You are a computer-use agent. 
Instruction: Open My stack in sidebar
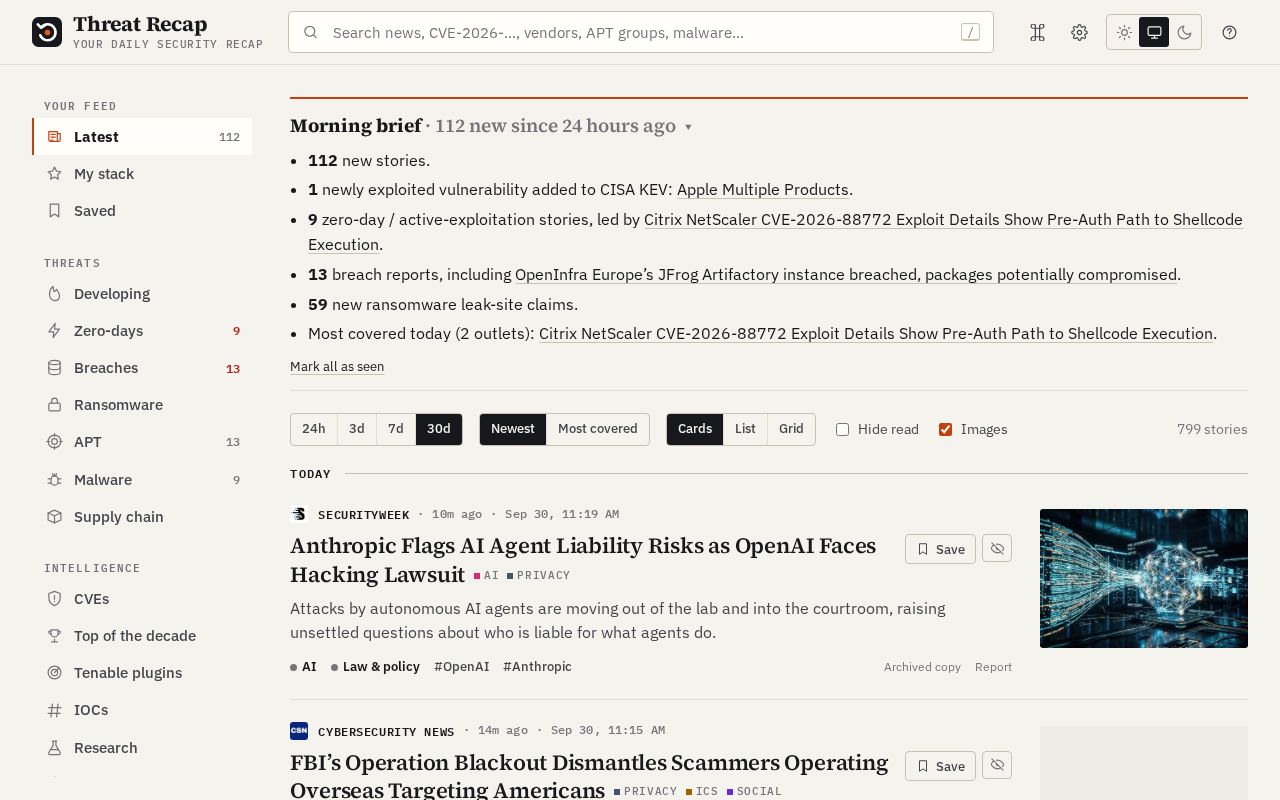142,174
